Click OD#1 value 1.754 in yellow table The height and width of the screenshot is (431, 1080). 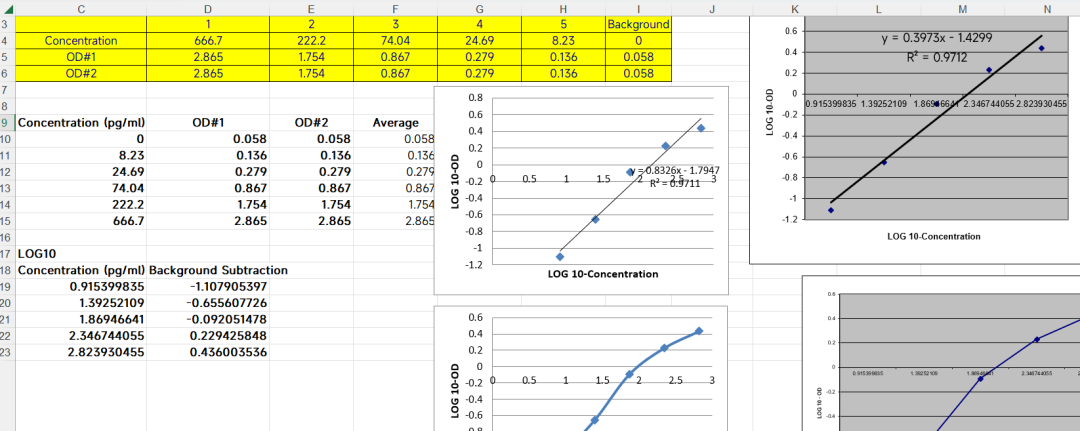[x=311, y=57]
